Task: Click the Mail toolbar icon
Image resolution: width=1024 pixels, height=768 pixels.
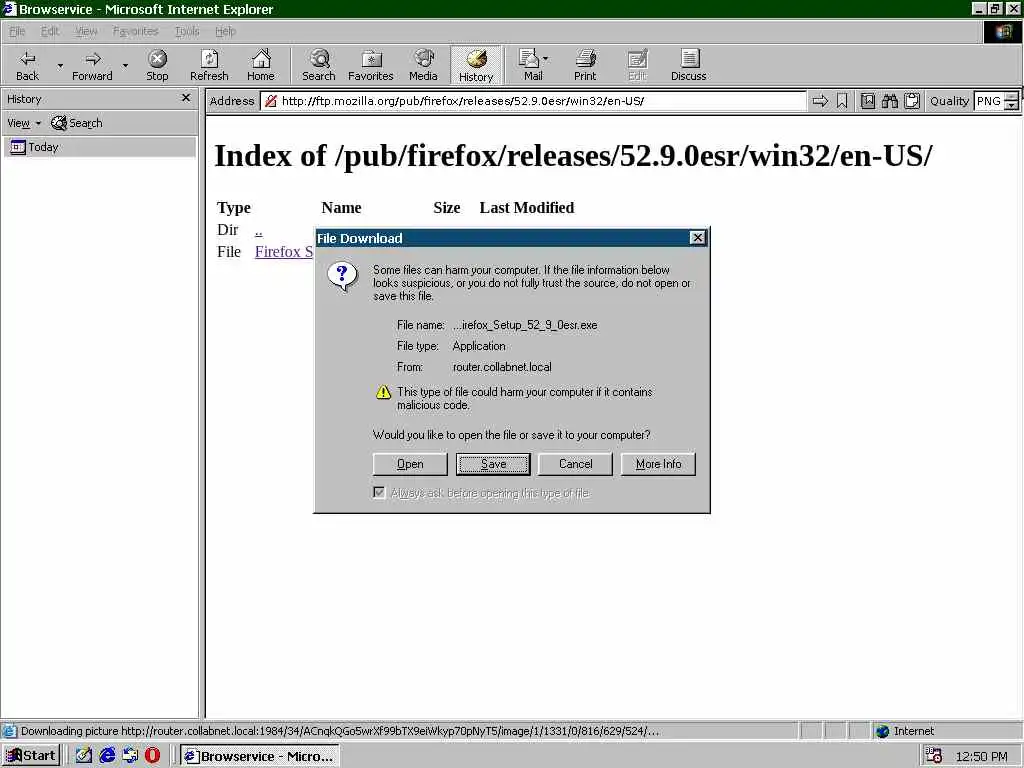Action: [530, 65]
